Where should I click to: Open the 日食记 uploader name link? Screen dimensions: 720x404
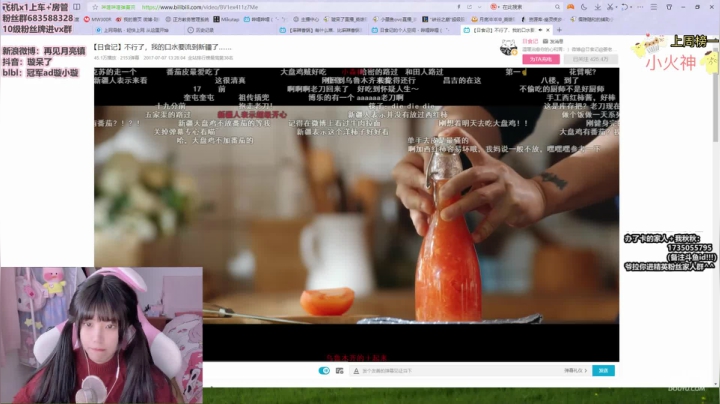pos(530,41)
